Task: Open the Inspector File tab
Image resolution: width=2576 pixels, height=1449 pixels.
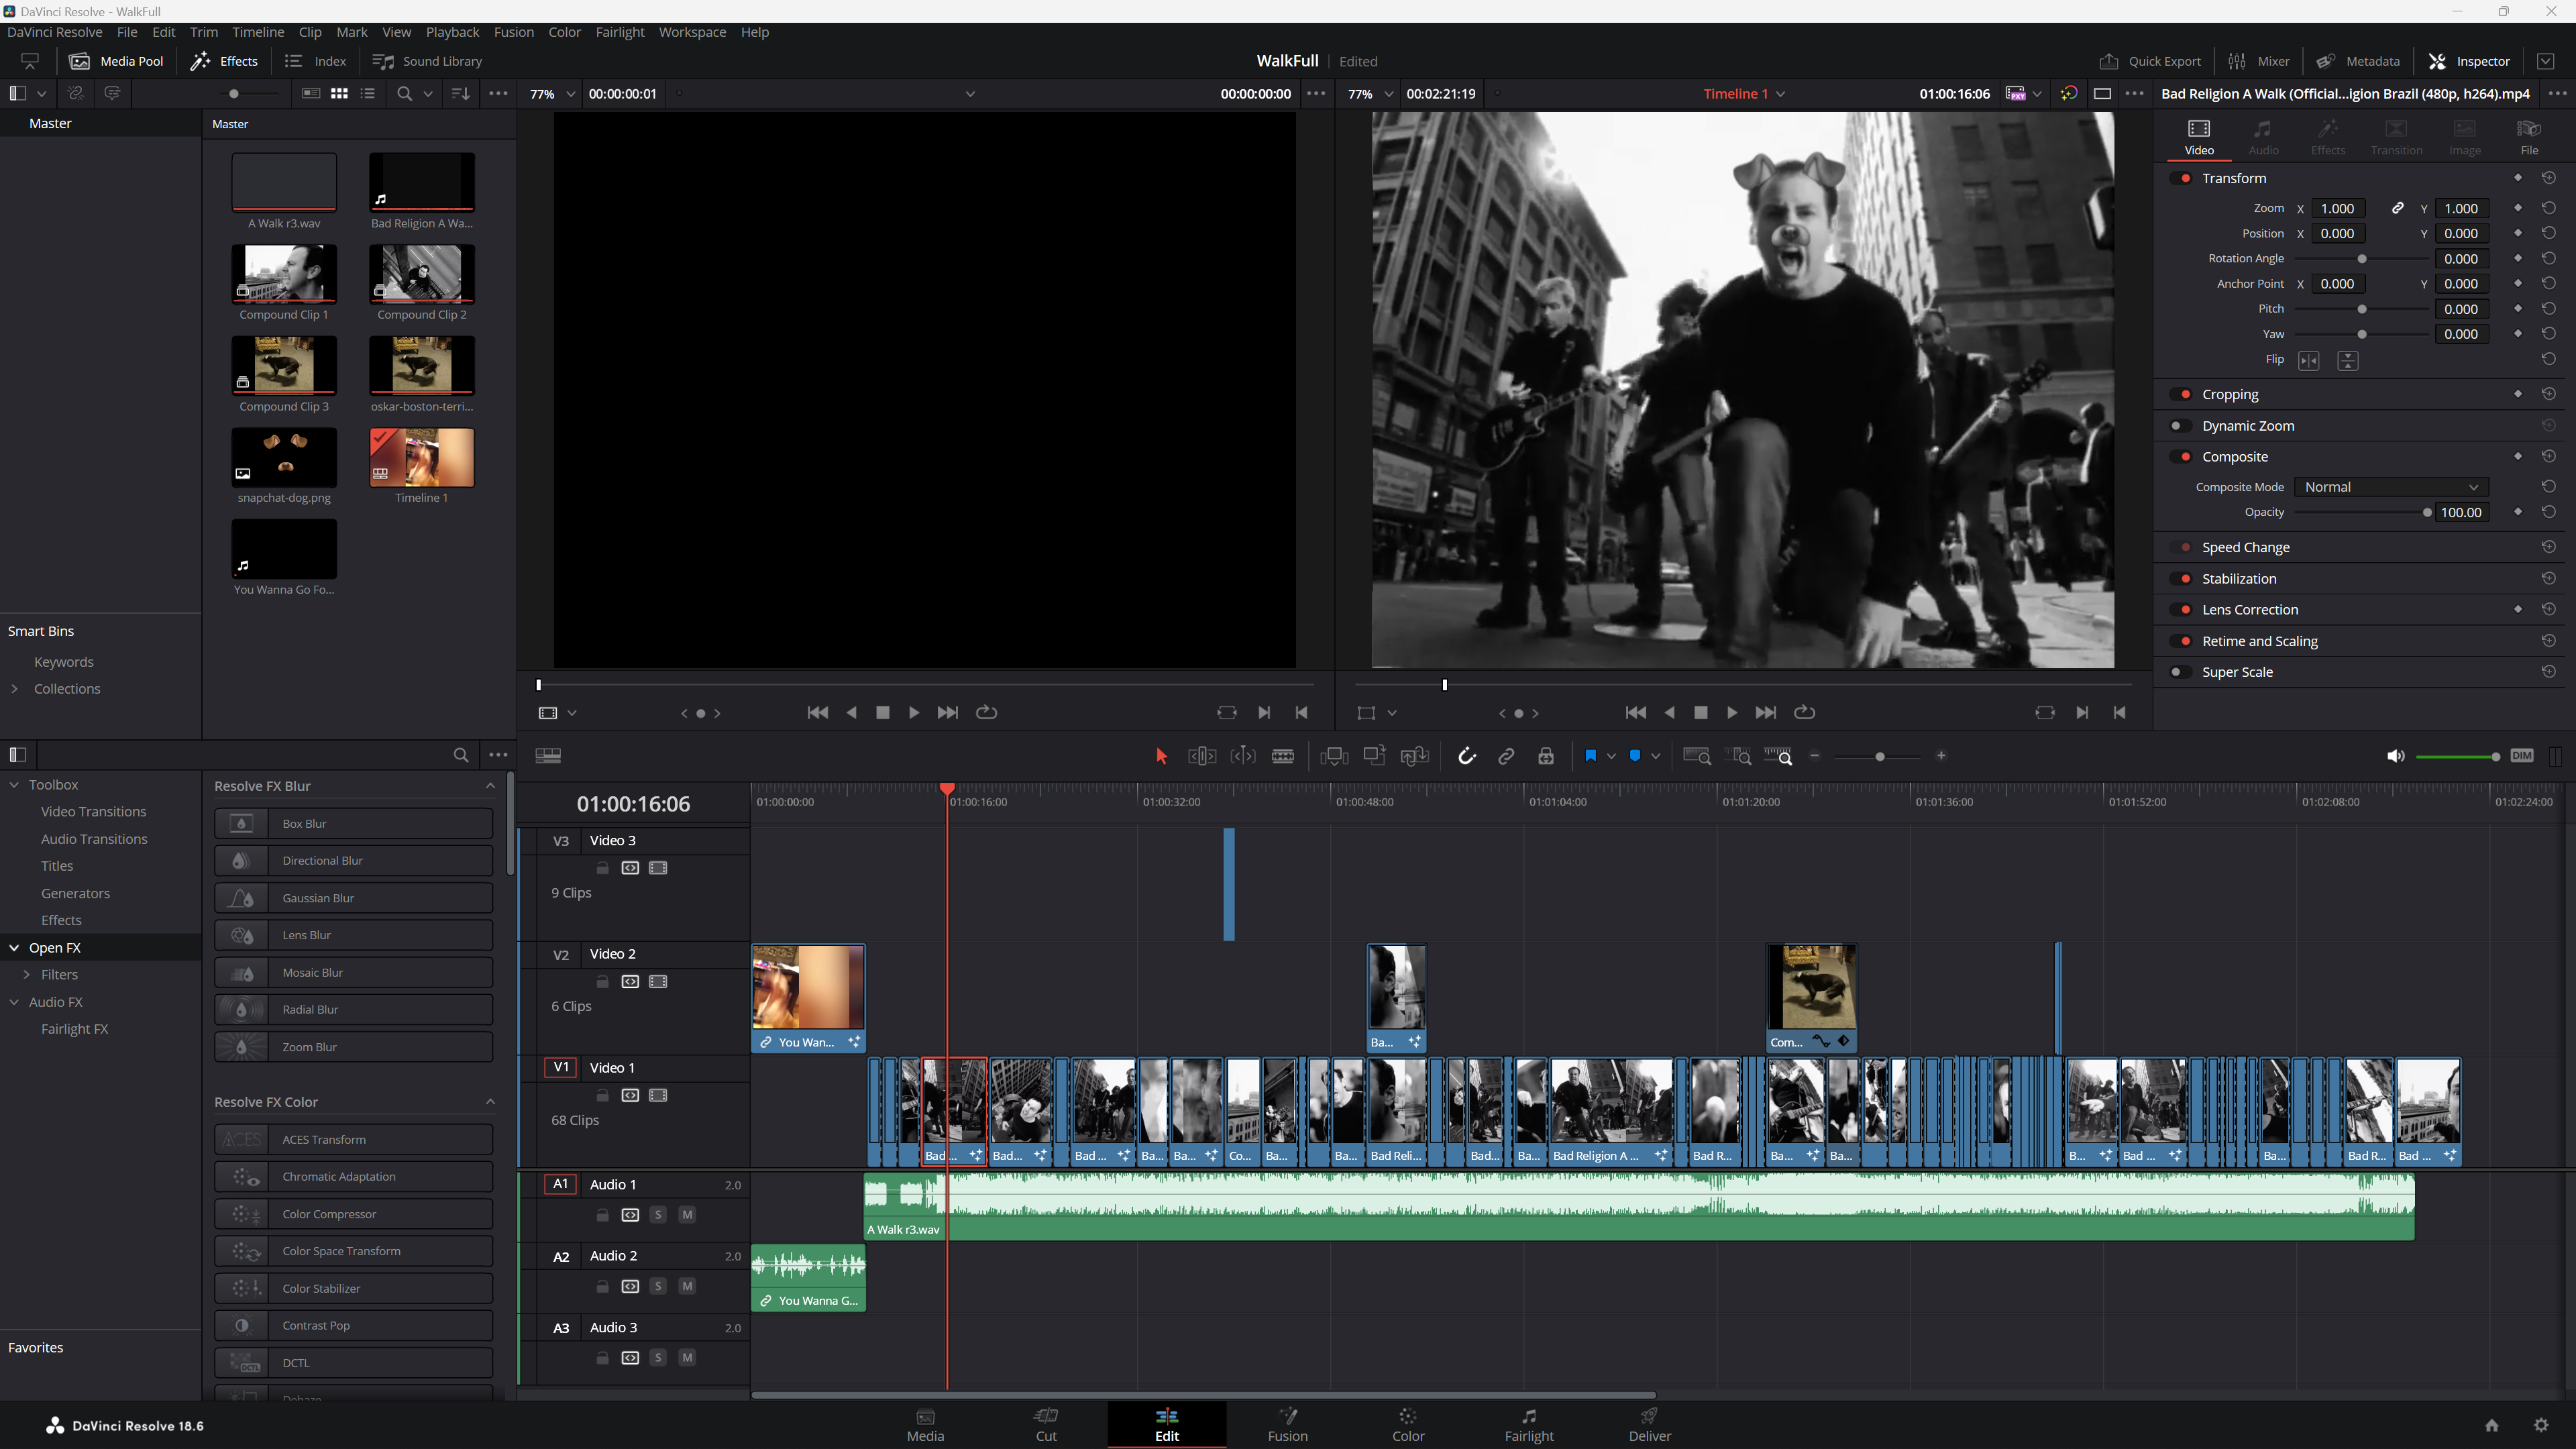Action: [x=2528, y=137]
